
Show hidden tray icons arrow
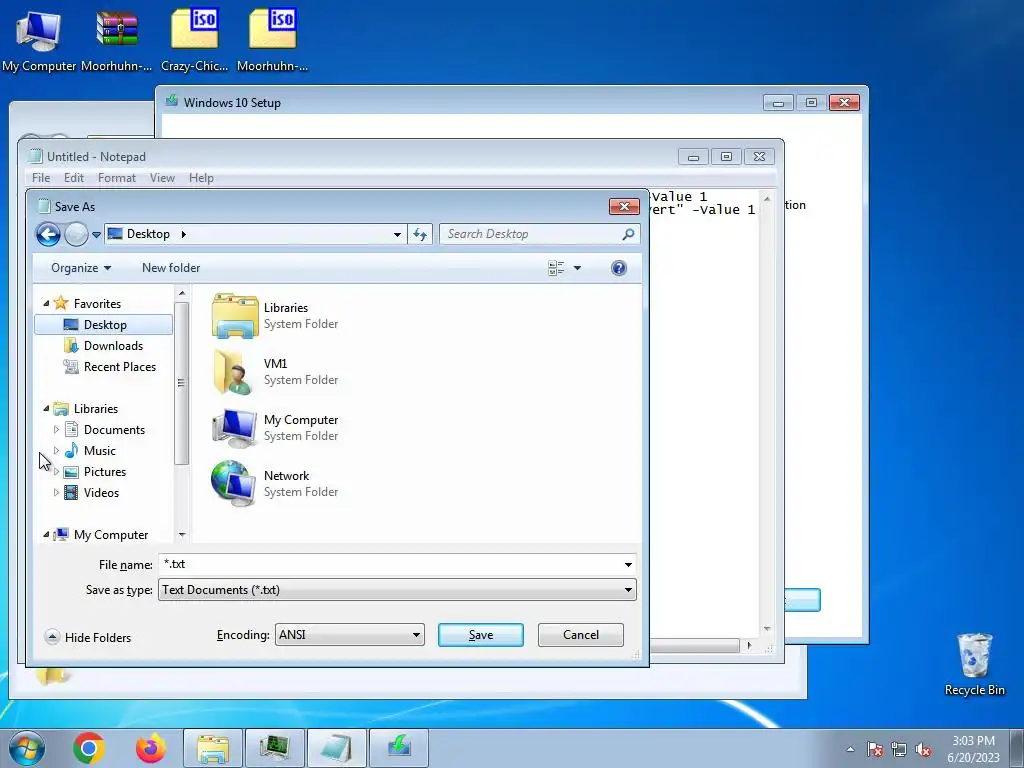850,749
